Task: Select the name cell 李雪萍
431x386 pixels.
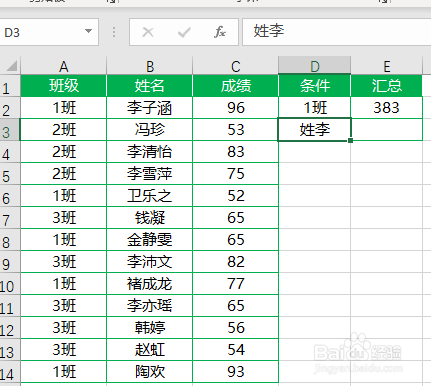Action: 149,174
